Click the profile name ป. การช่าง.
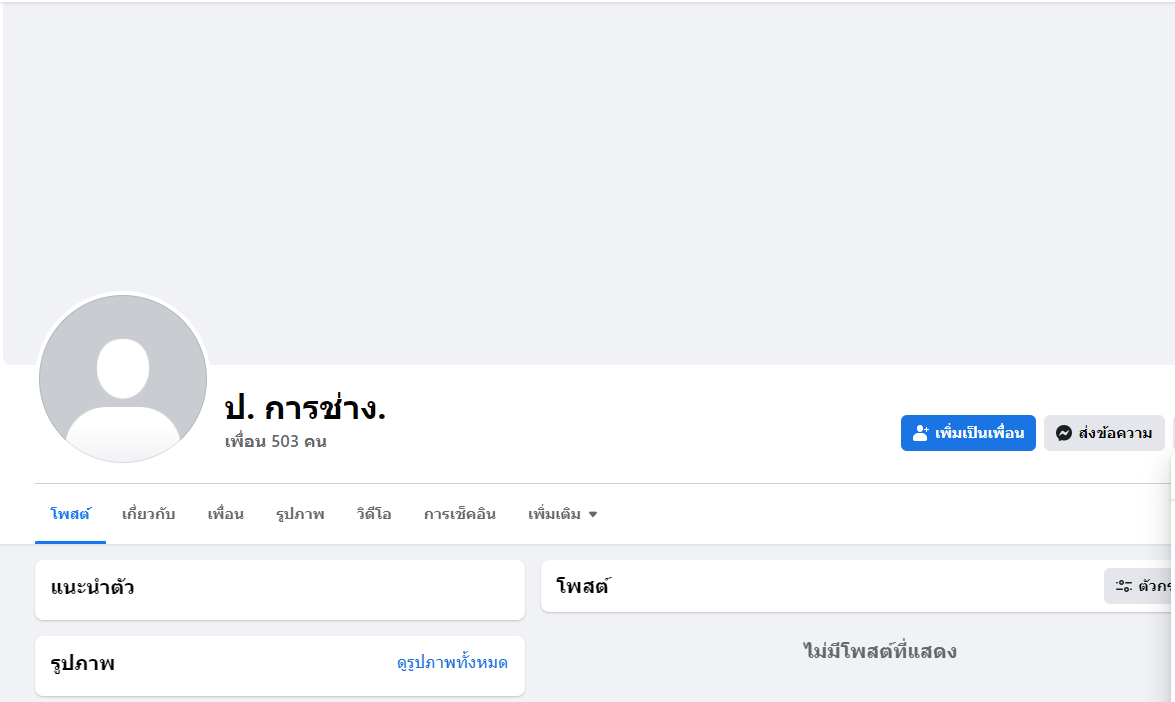Viewport: 1175px width, 702px height. [305, 407]
